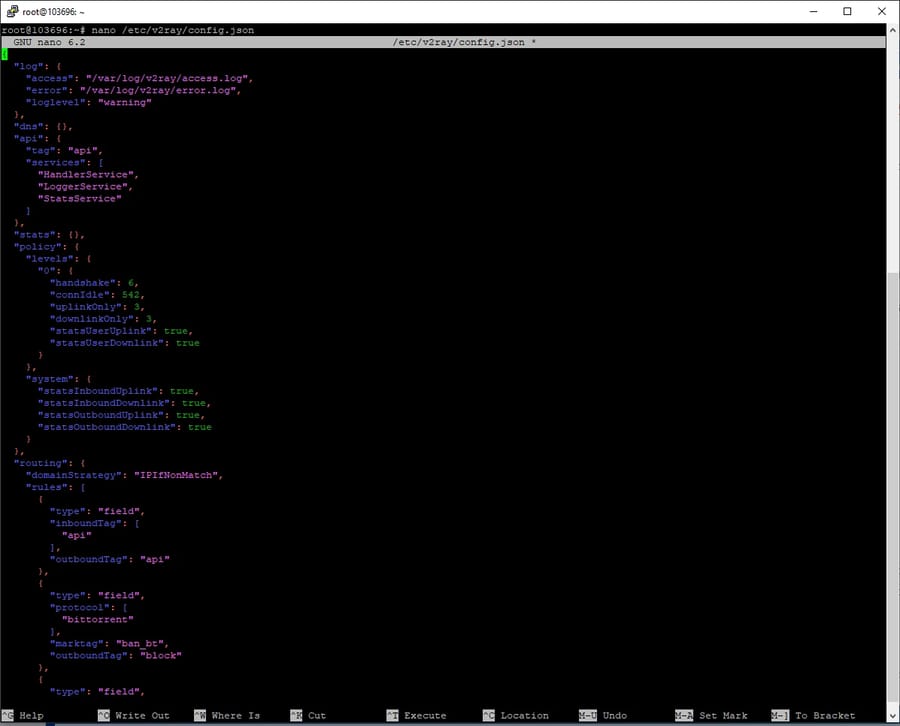This screenshot has width=900, height=726.
Task: Click the ^G Help shortcut
Action: (23, 715)
